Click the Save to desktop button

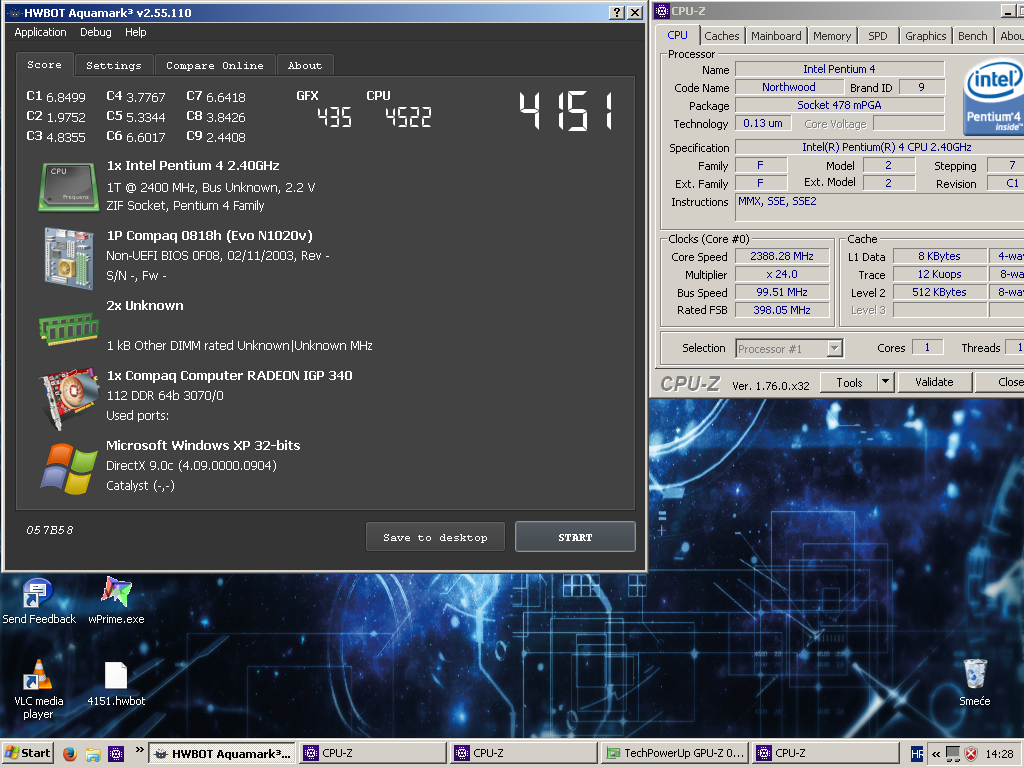[x=435, y=537]
